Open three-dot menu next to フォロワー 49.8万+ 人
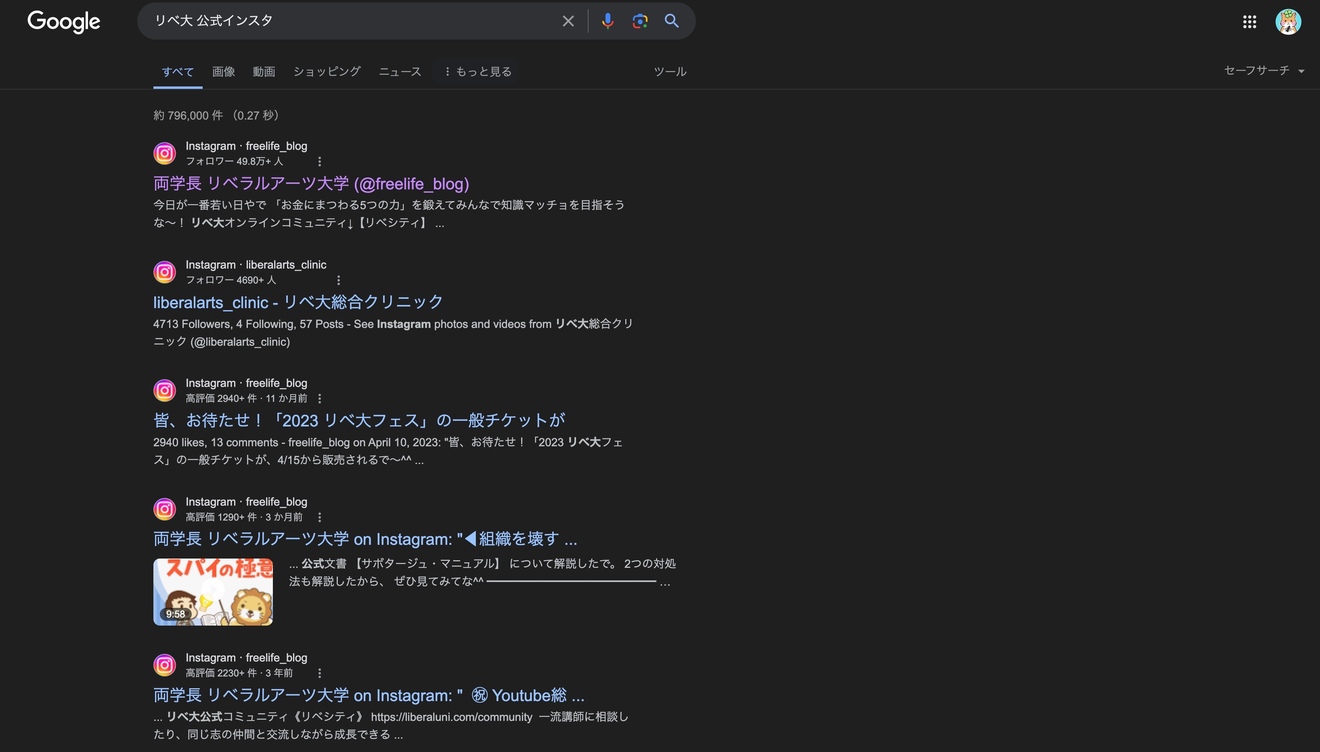This screenshot has width=1320, height=752. [320, 162]
